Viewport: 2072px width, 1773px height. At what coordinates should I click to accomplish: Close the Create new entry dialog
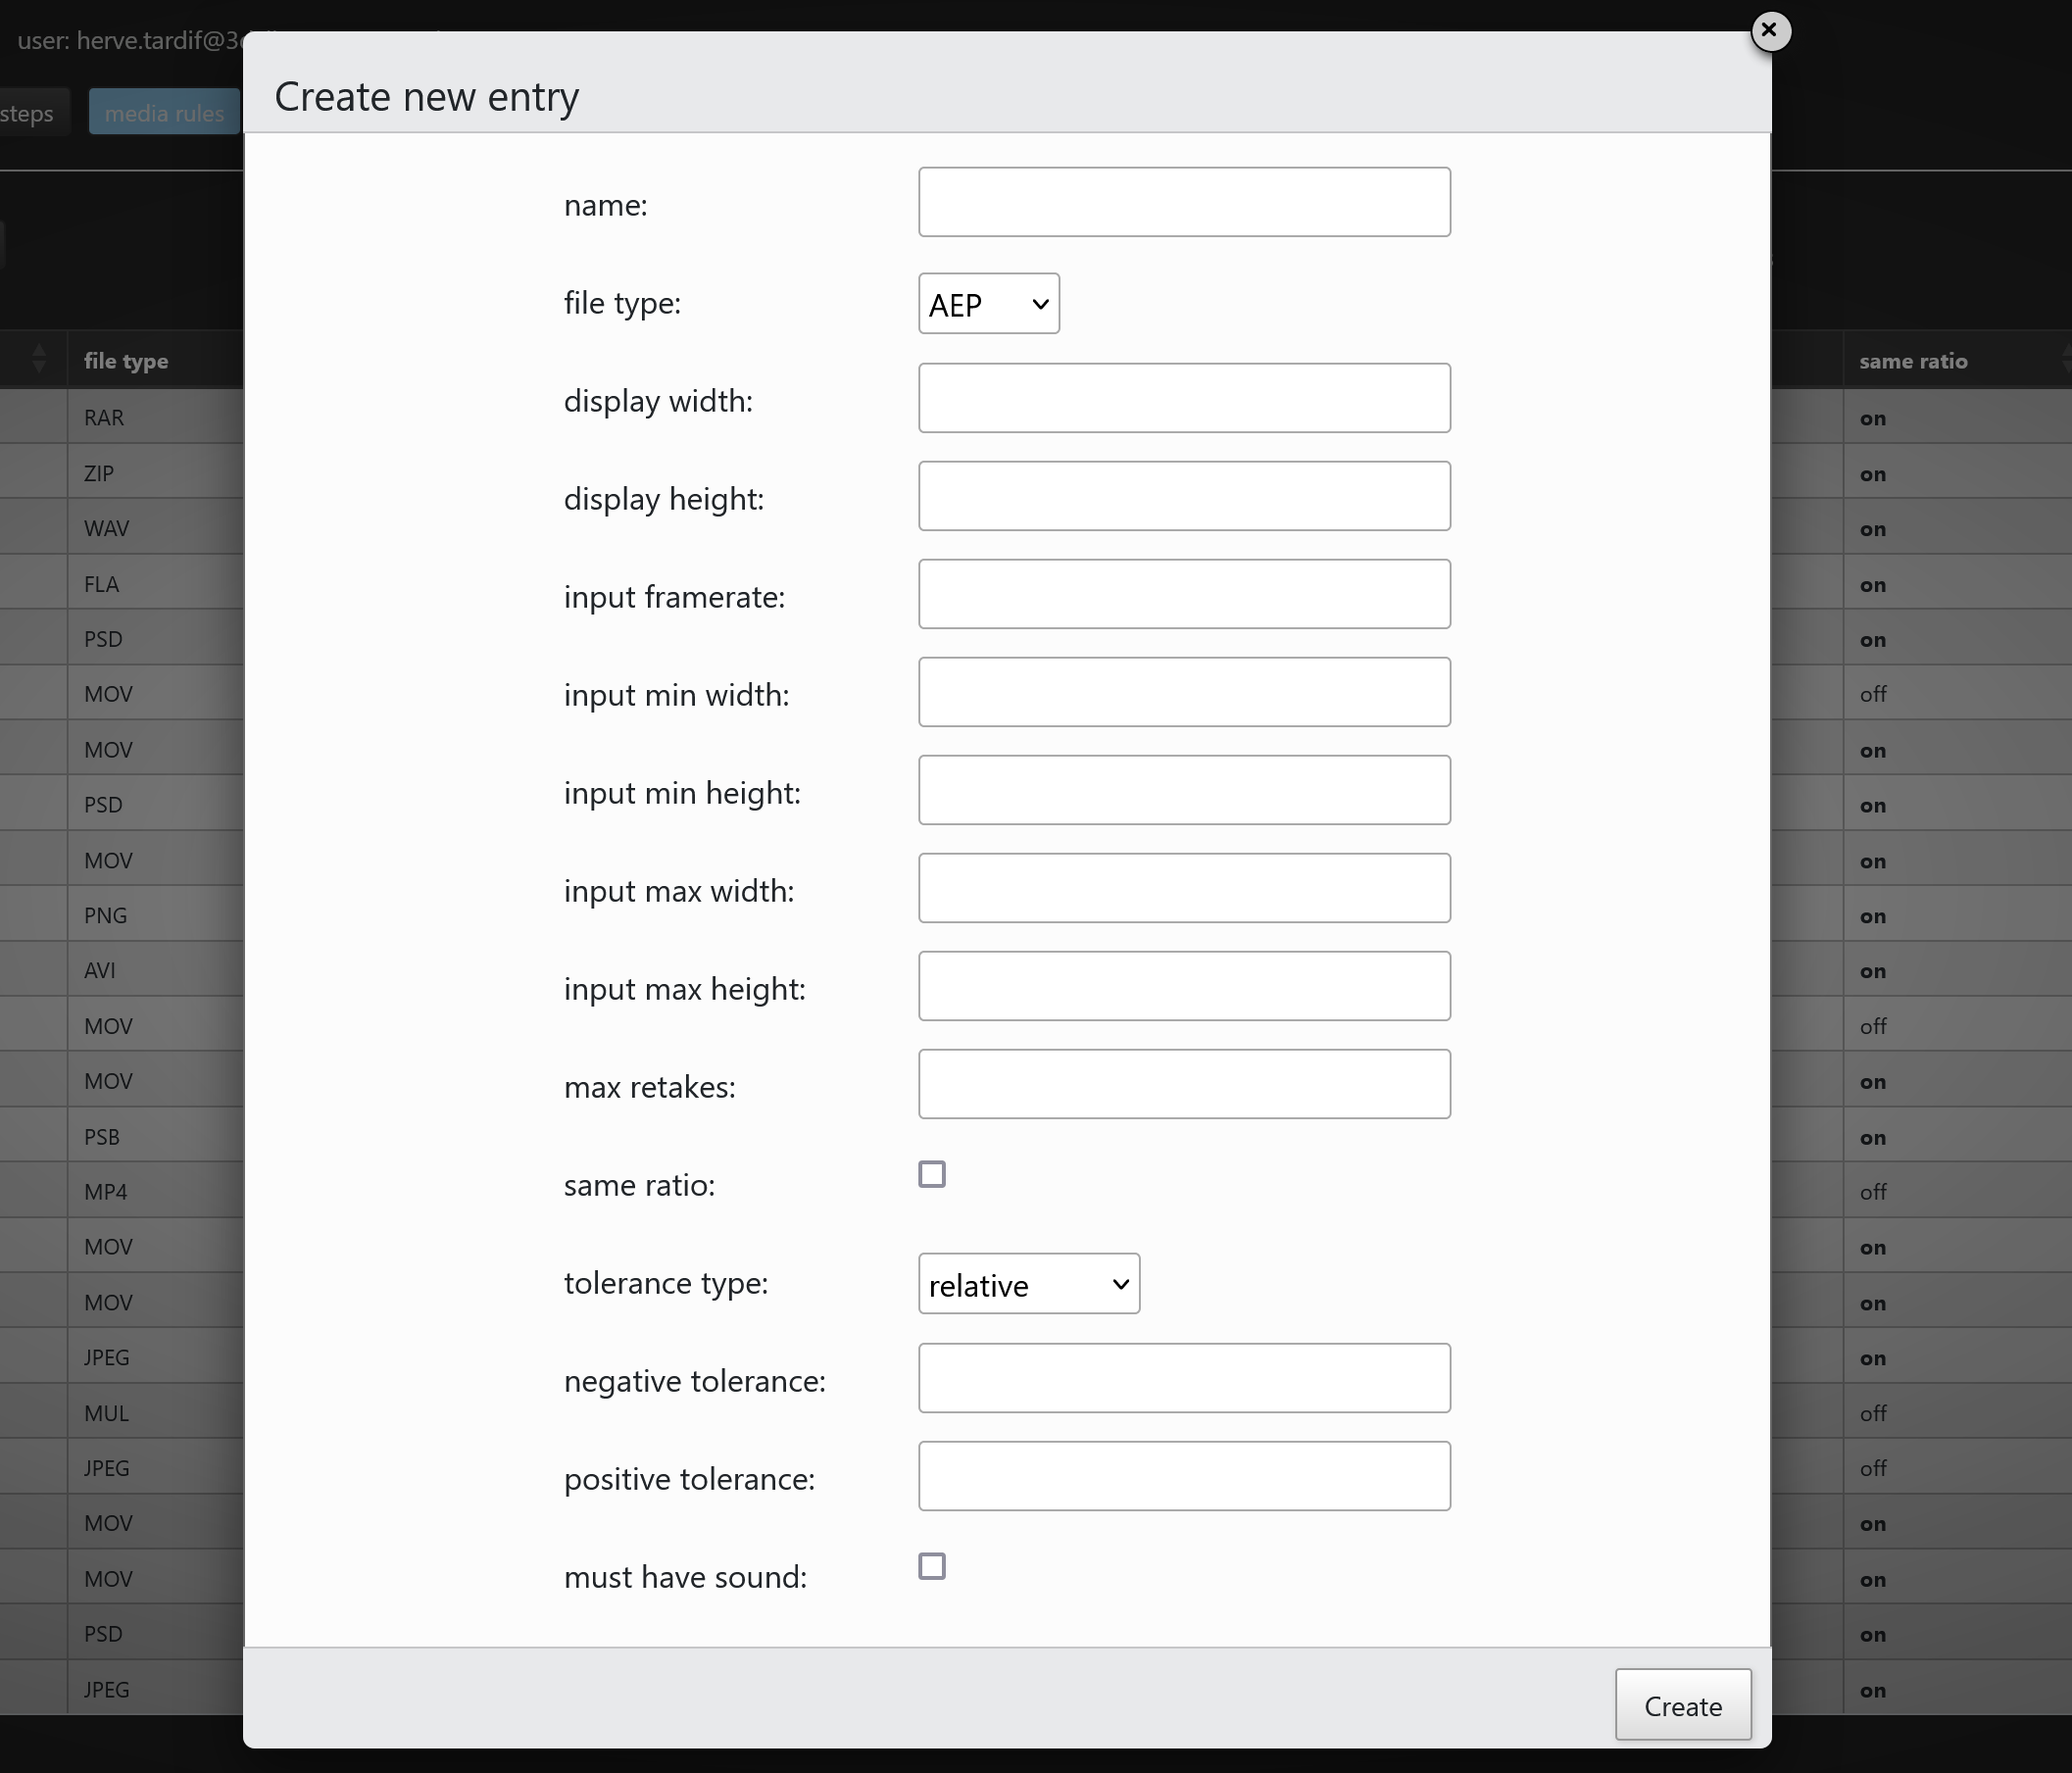1769,31
